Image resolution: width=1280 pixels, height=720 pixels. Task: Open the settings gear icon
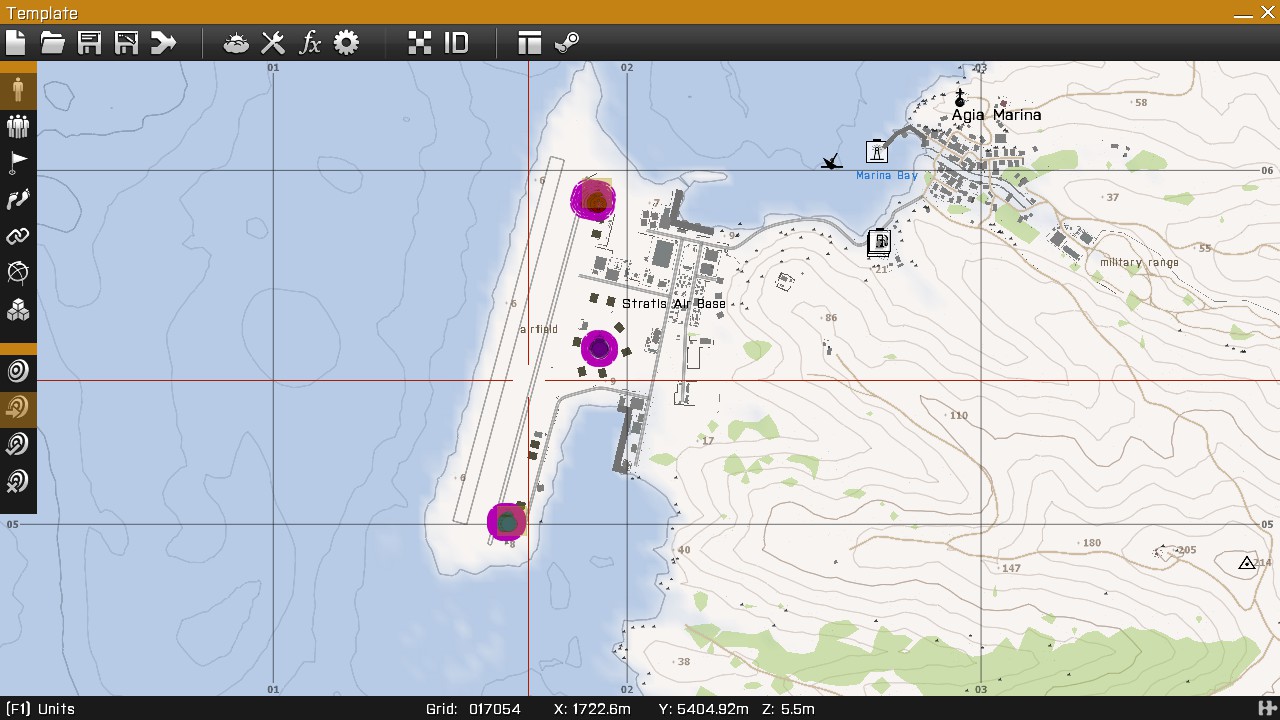point(346,42)
